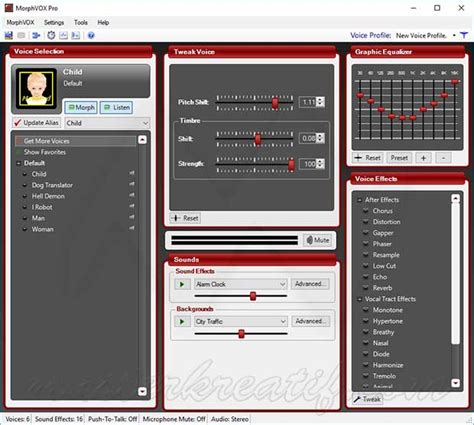Click the Push-To-Talk: Off status entry
This screenshot has height=425, width=474.
click(x=112, y=419)
